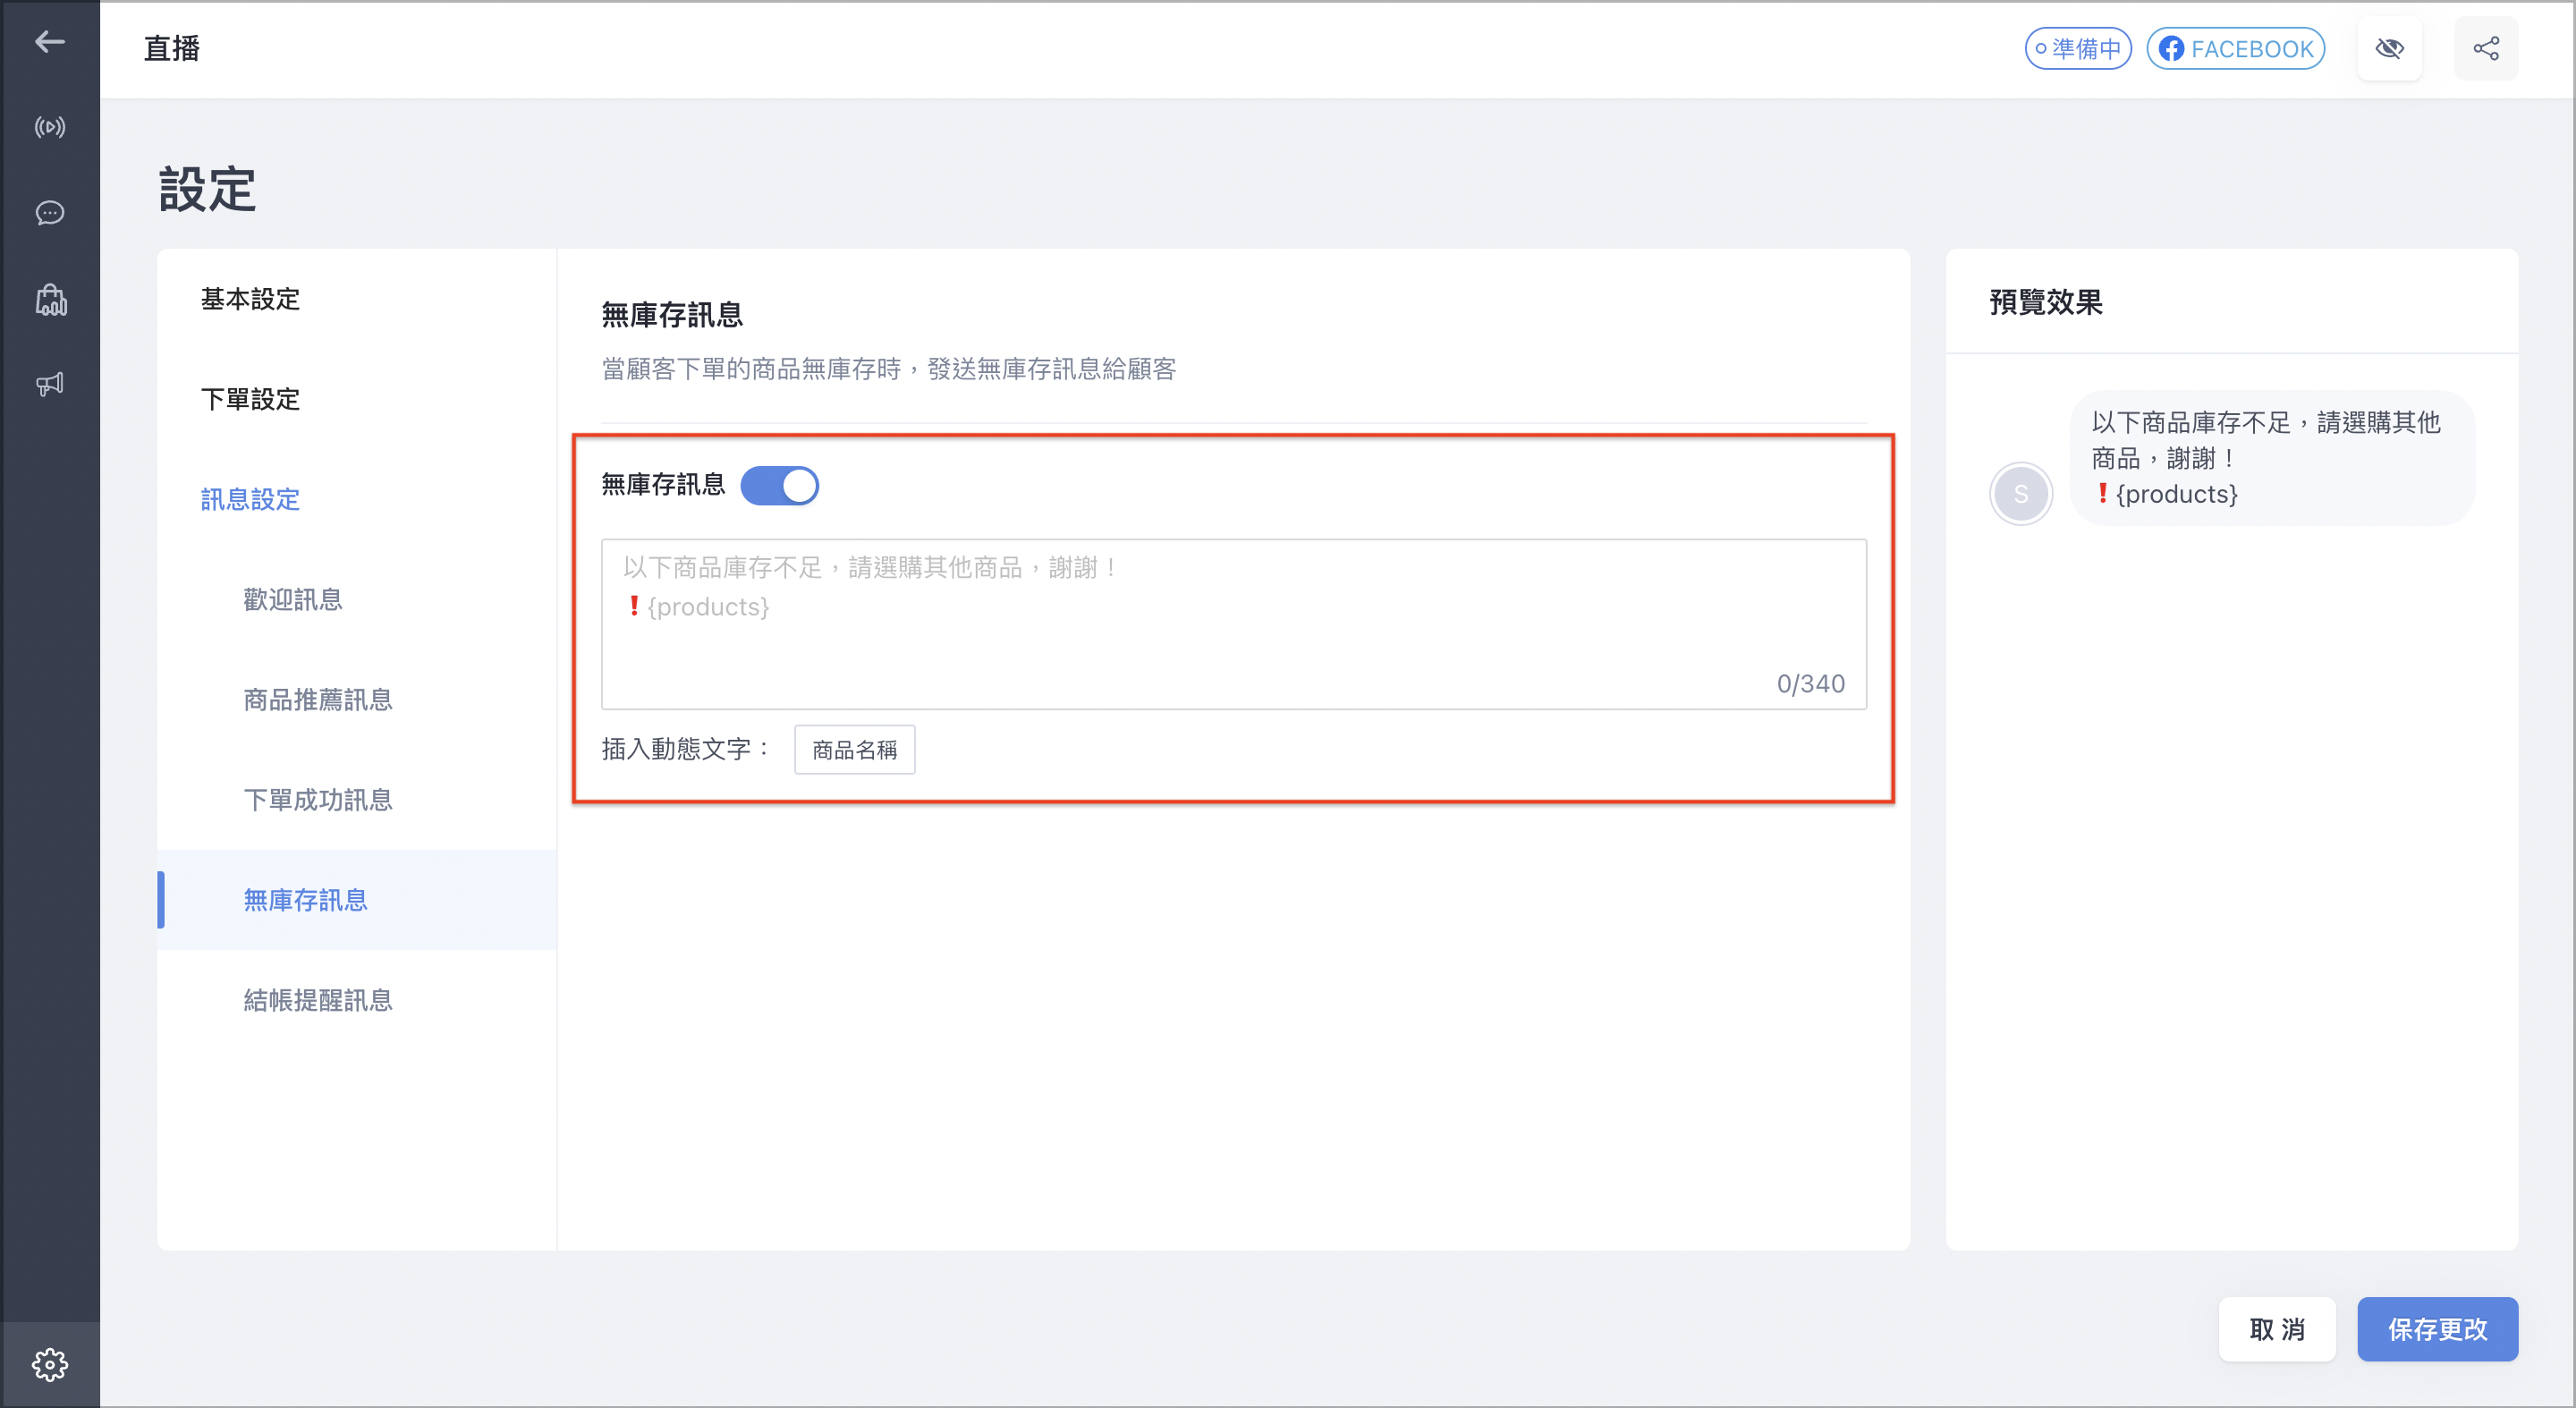Click the S avatar in preview
The image size is (2576, 1408).
pyautogui.click(x=2020, y=494)
